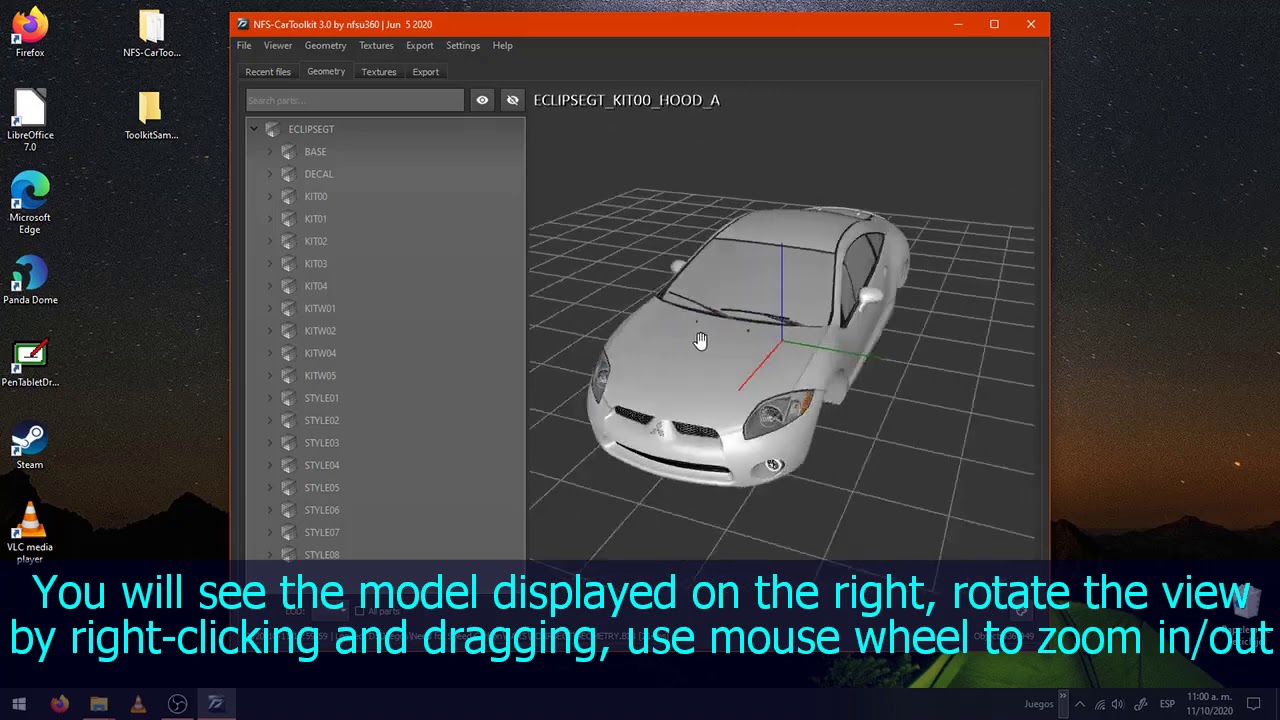Image resolution: width=1280 pixels, height=720 pixels.
Task: Open the Steam desktop shortcut
Action: click(30, 446)
